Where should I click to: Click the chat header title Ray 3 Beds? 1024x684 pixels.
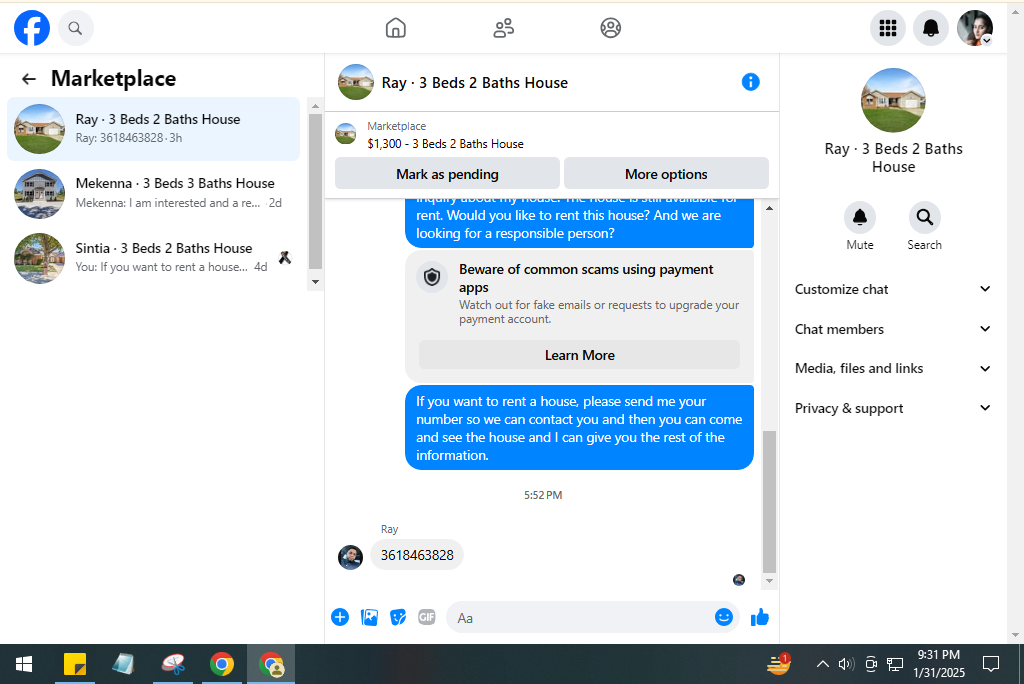tap(475, 83)
